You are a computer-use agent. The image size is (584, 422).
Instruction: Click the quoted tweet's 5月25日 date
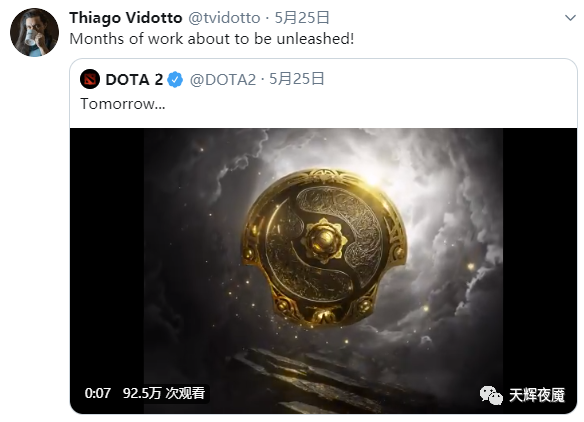[x=296, y=79]
